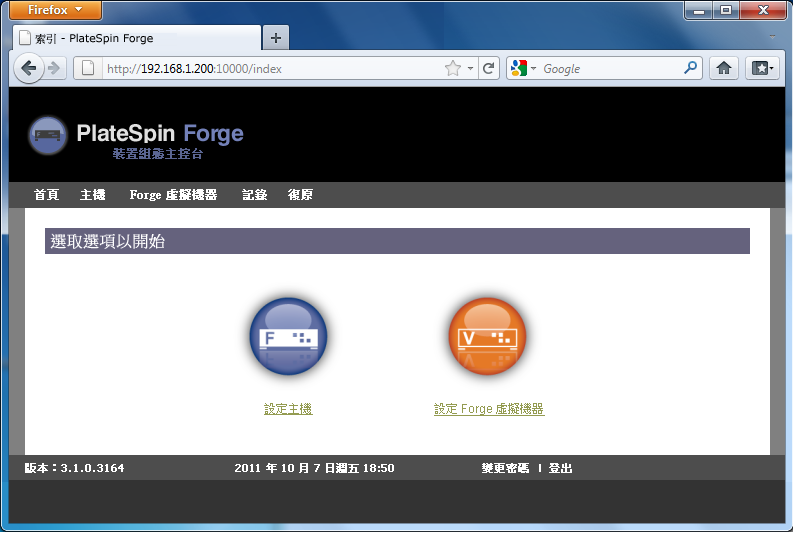Click the version text 3.1.0.3164

pos(93,468)
